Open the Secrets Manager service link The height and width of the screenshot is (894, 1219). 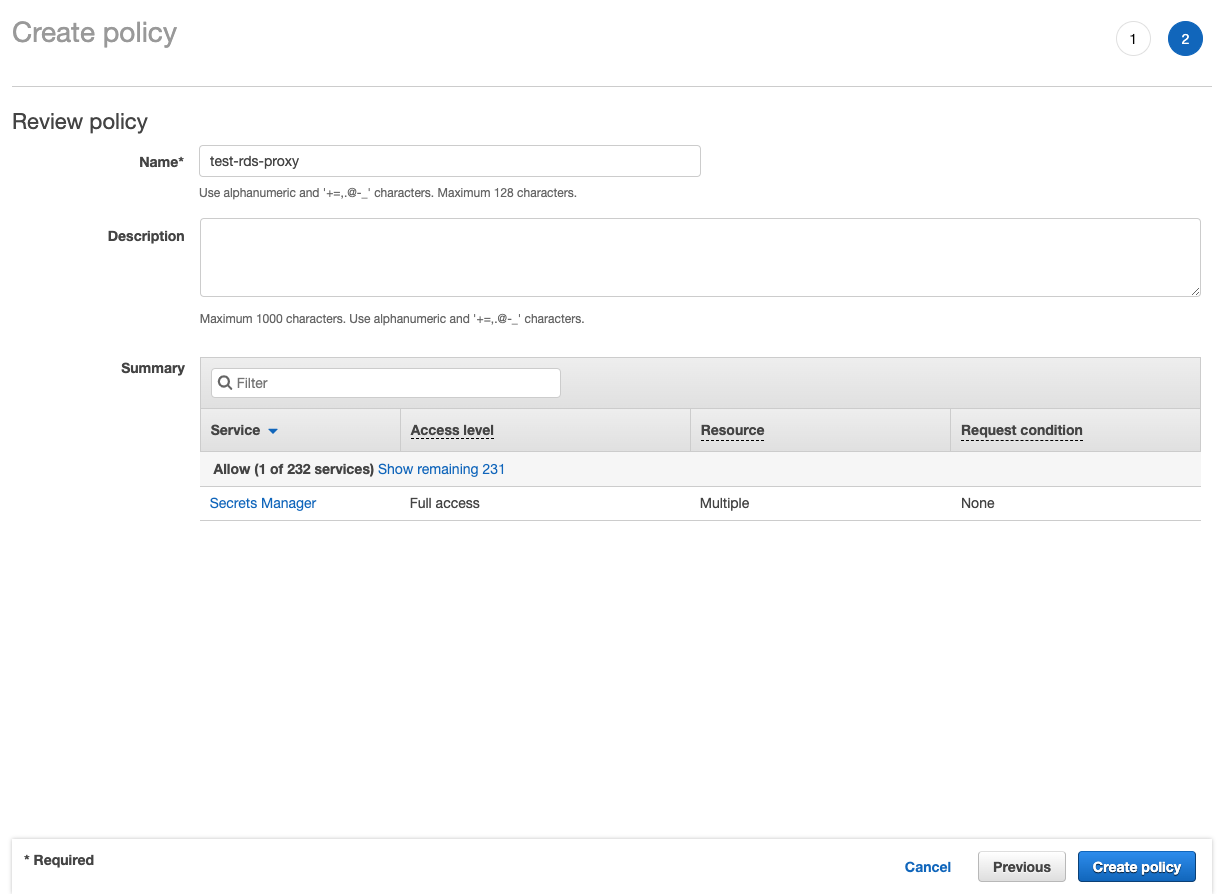point(263,503)
